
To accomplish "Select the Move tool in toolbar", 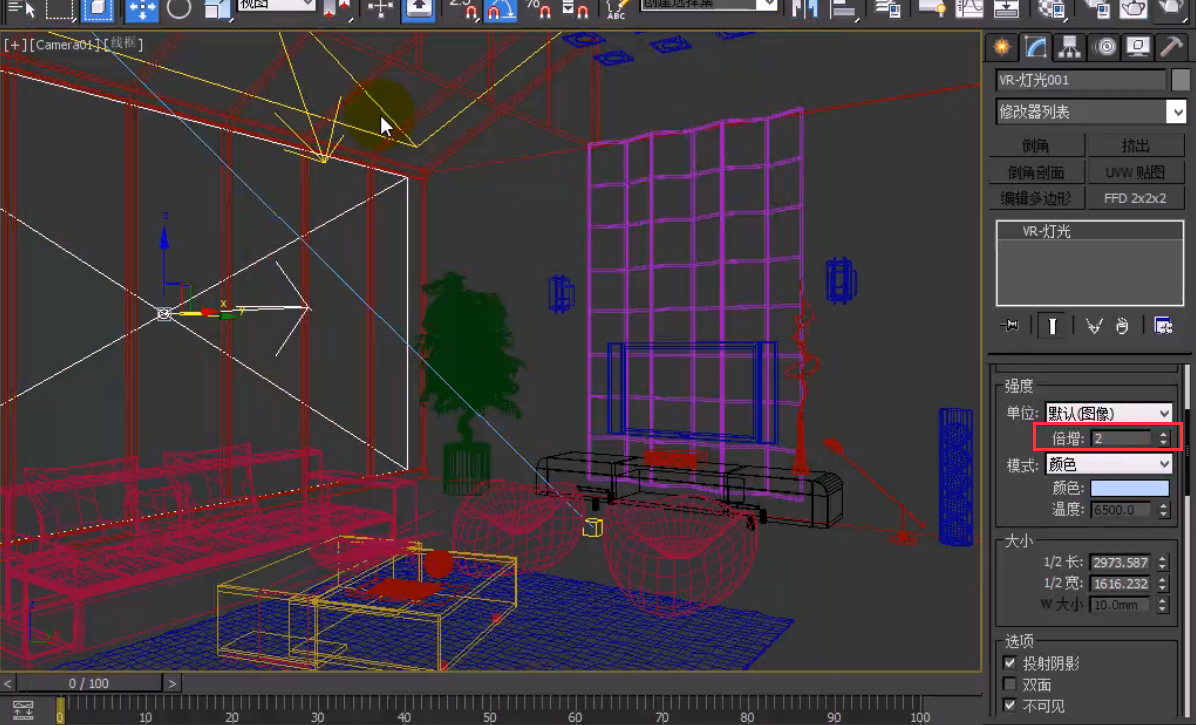I will coord(142,10).
